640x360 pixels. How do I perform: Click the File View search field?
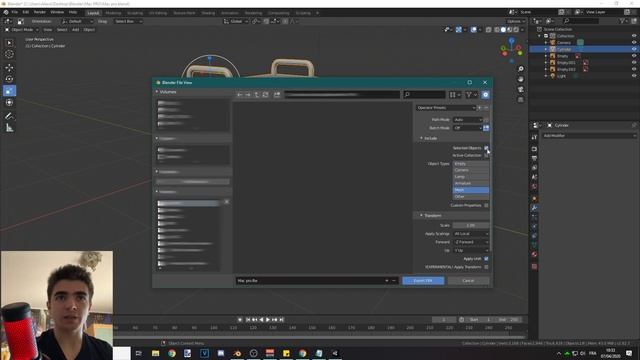[x=424, y=95]
